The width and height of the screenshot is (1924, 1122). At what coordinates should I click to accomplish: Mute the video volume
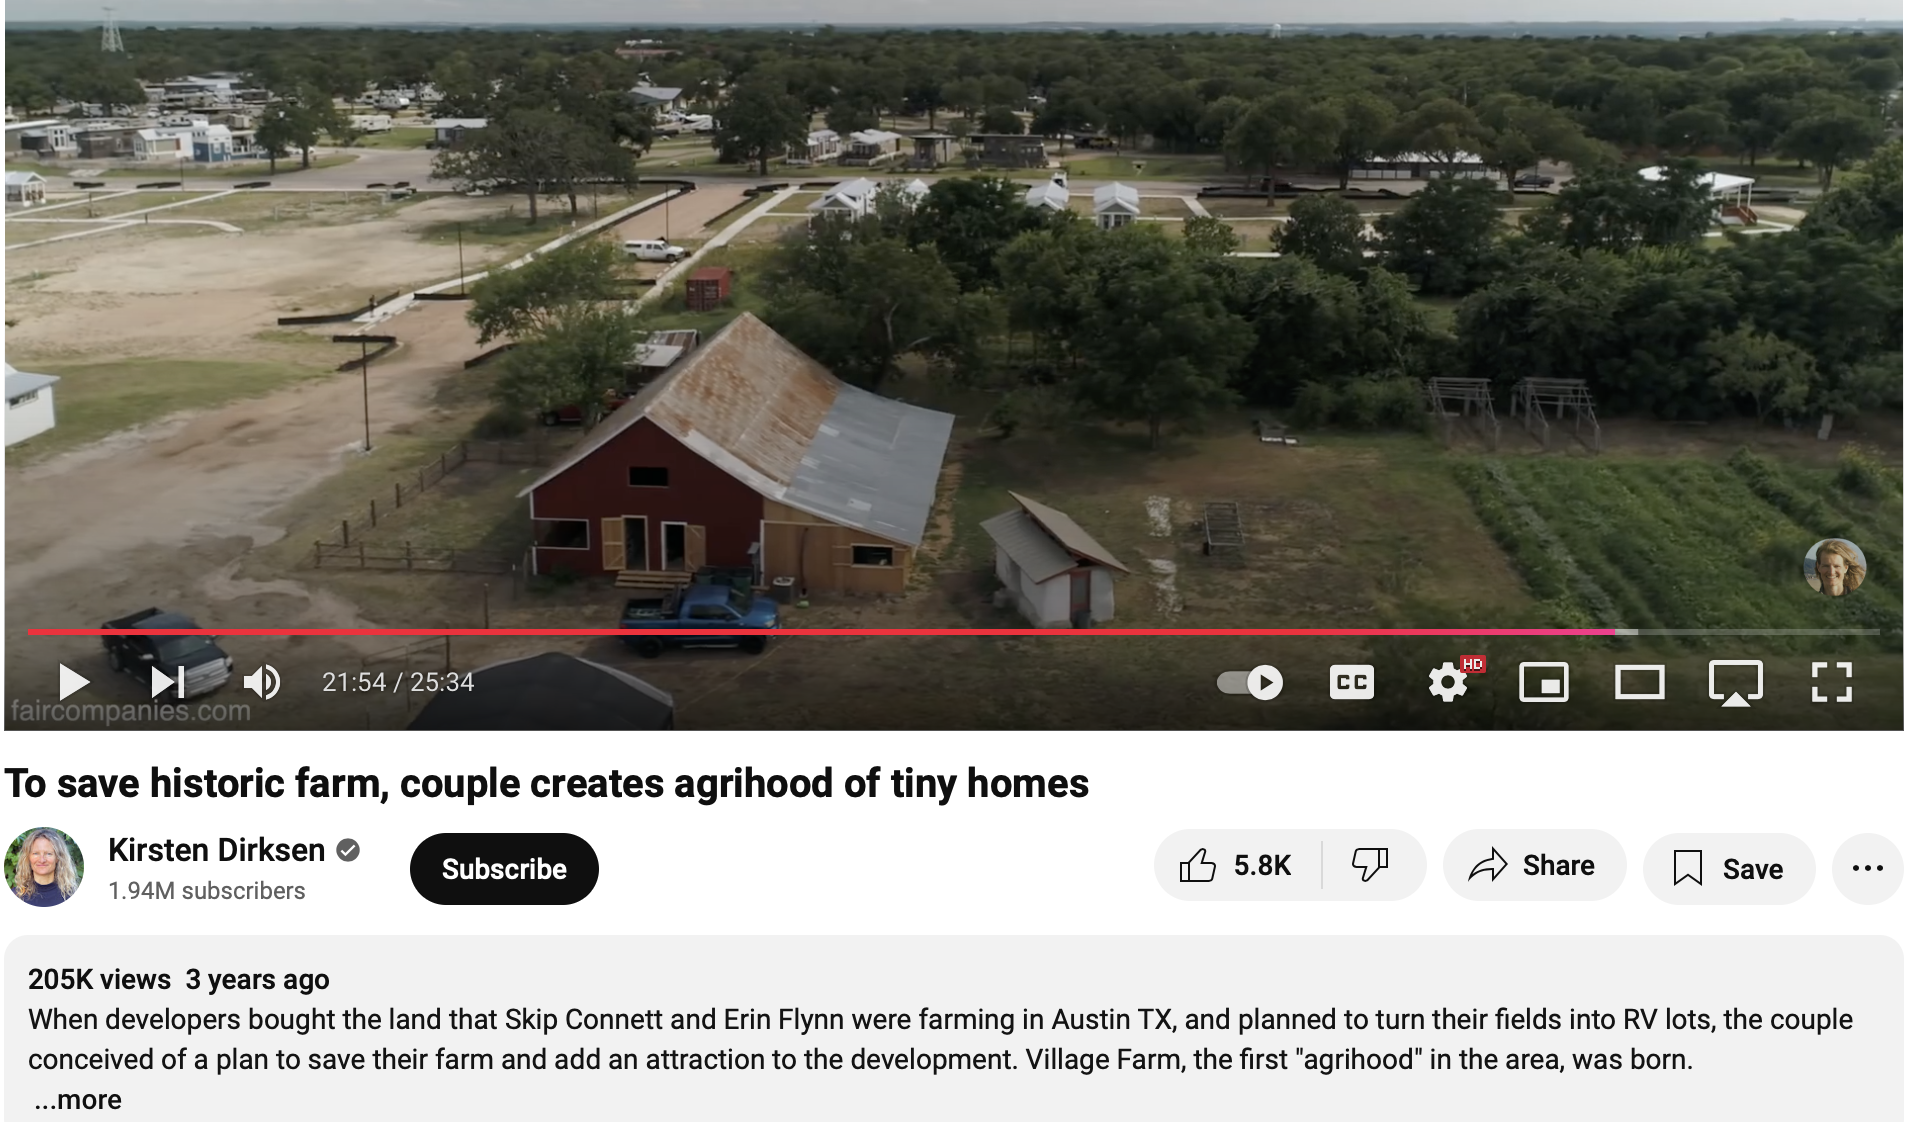pyautogui.click(x=262, y=682)
